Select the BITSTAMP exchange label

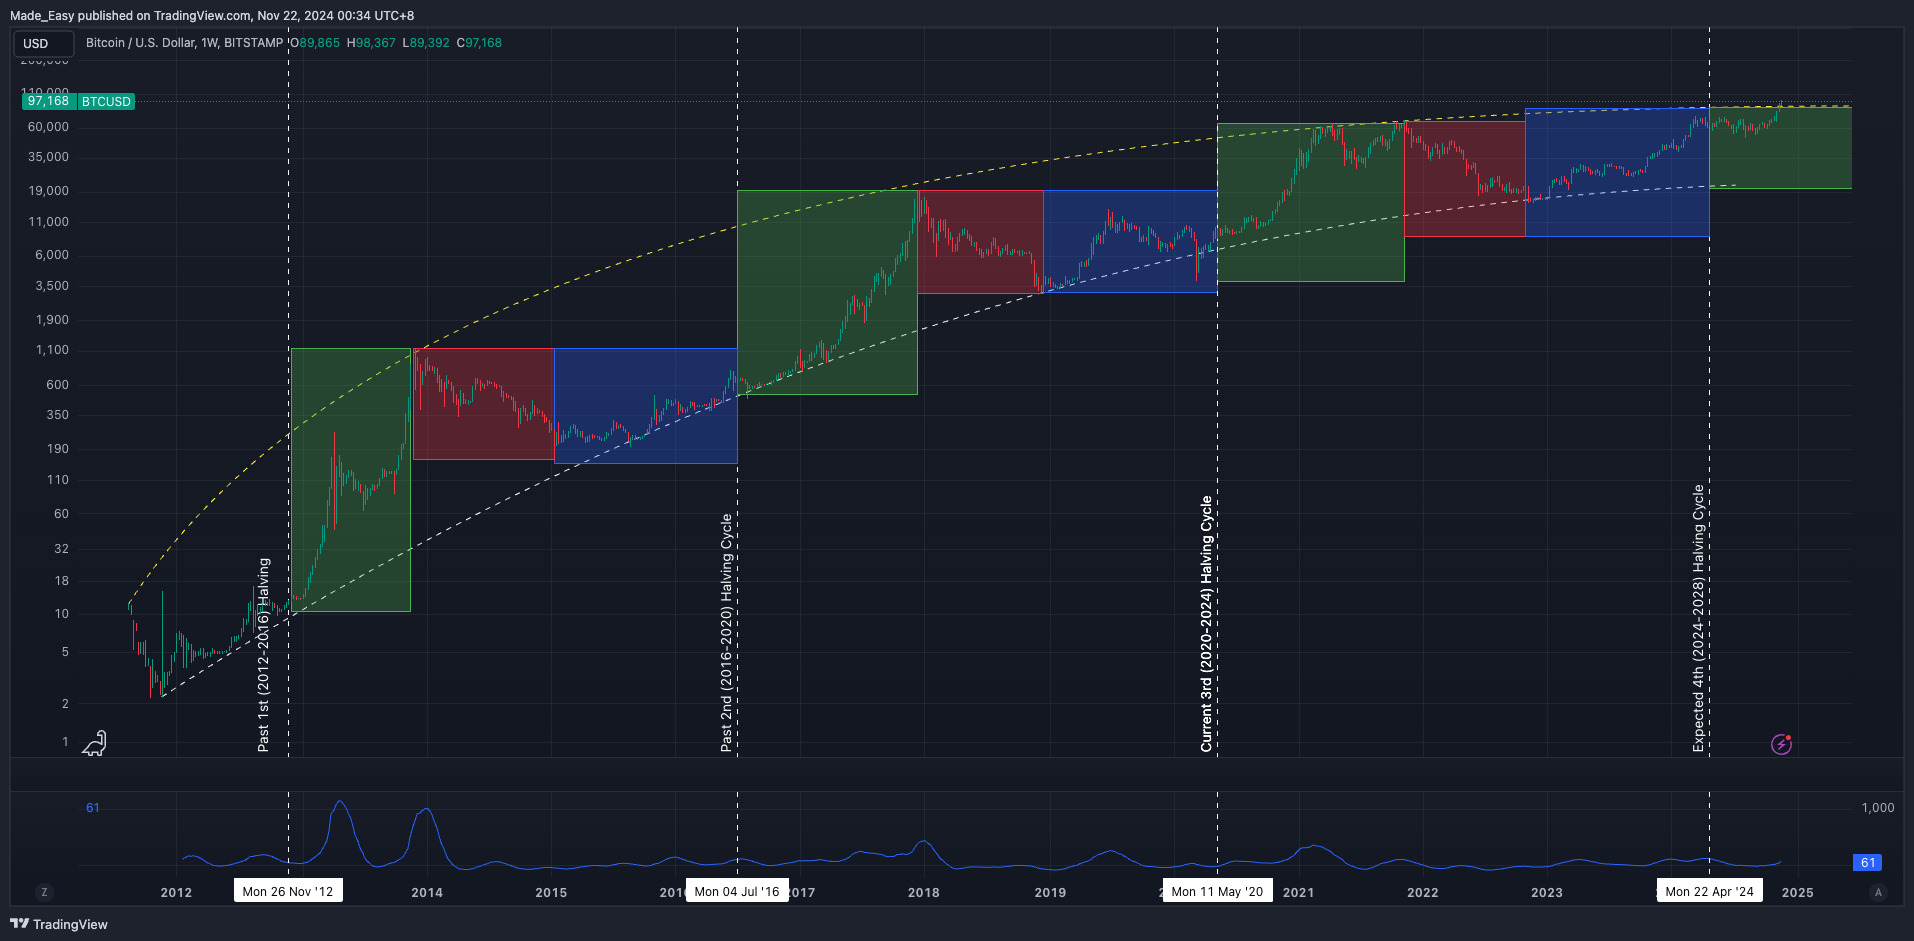pos(255,43)
